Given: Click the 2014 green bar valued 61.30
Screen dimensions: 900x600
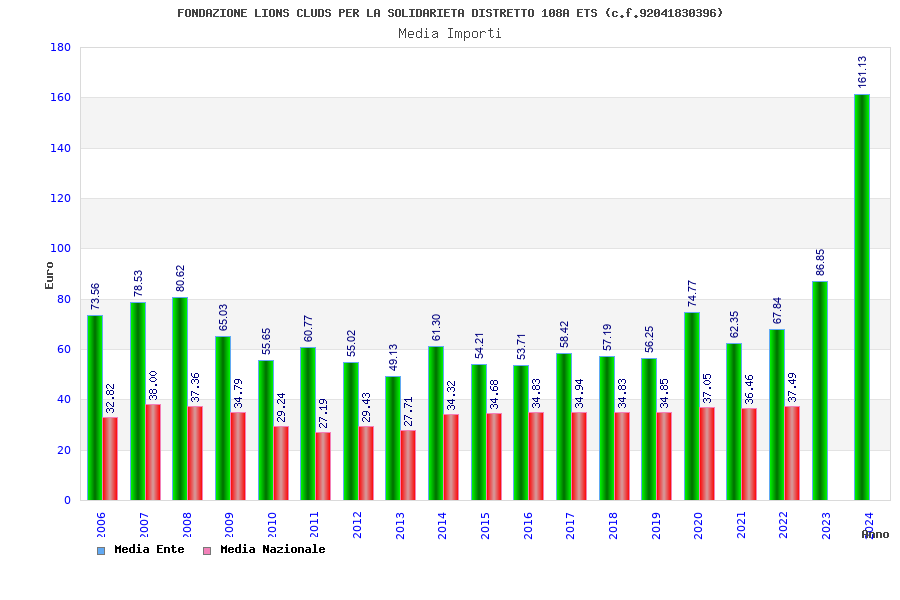Looking at the screenshot, I should pyautogui.click(x=436, y=423).
